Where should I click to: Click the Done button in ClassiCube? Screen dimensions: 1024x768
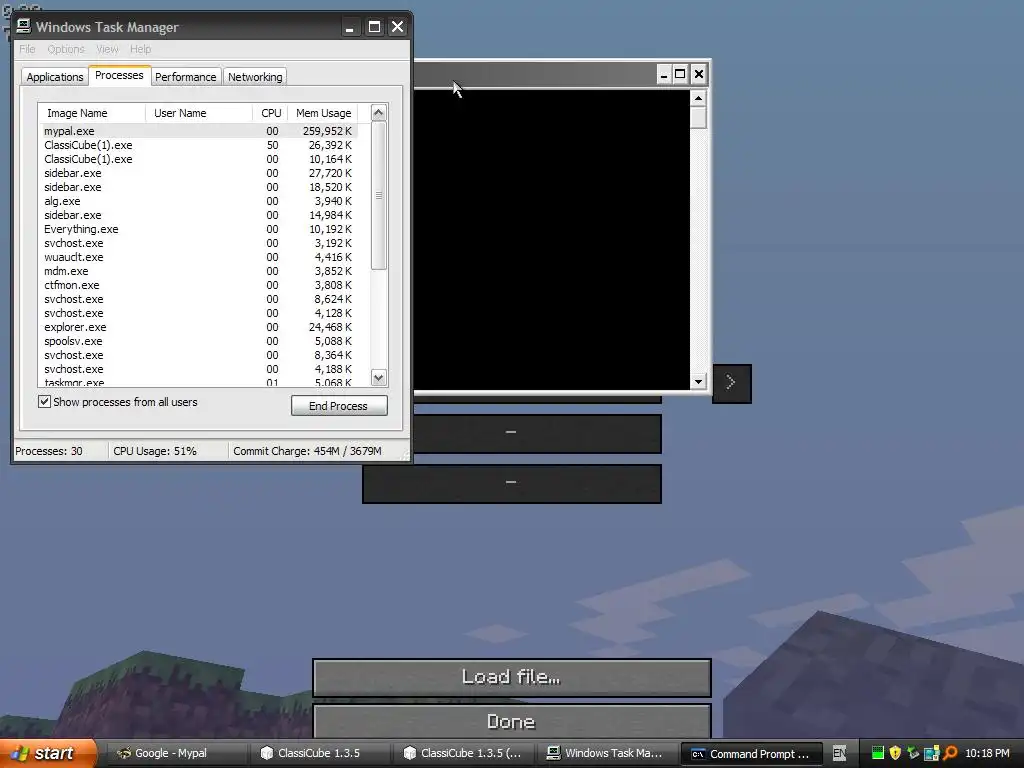[511, 722]
